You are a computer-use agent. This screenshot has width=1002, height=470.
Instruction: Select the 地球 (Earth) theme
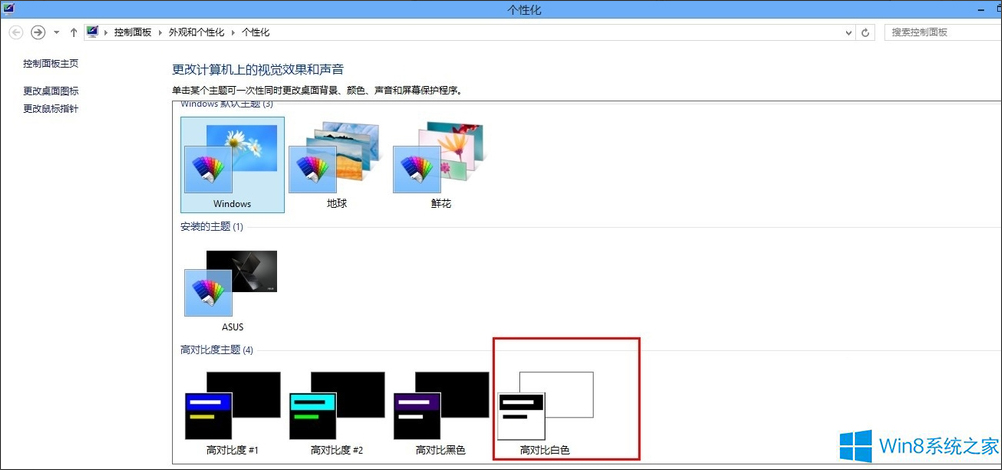click(x=335, y=164)
